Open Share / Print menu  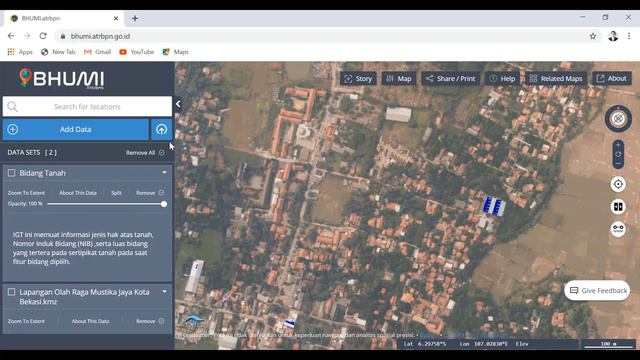[451, 79]
